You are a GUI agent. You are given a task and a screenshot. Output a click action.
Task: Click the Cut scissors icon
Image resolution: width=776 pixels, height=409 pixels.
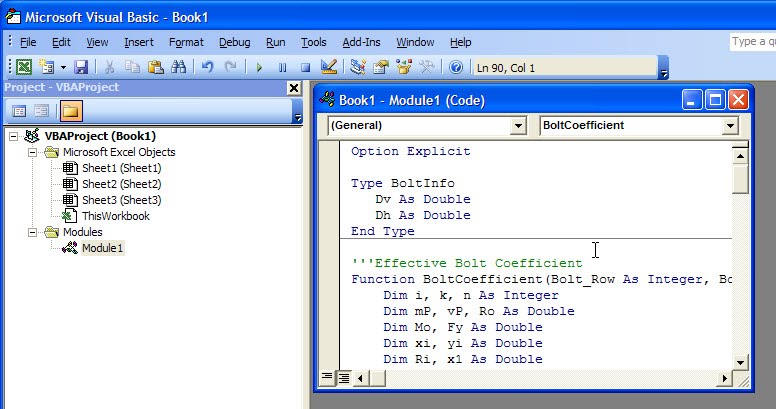pyautogui.click(x=109, y=67)
